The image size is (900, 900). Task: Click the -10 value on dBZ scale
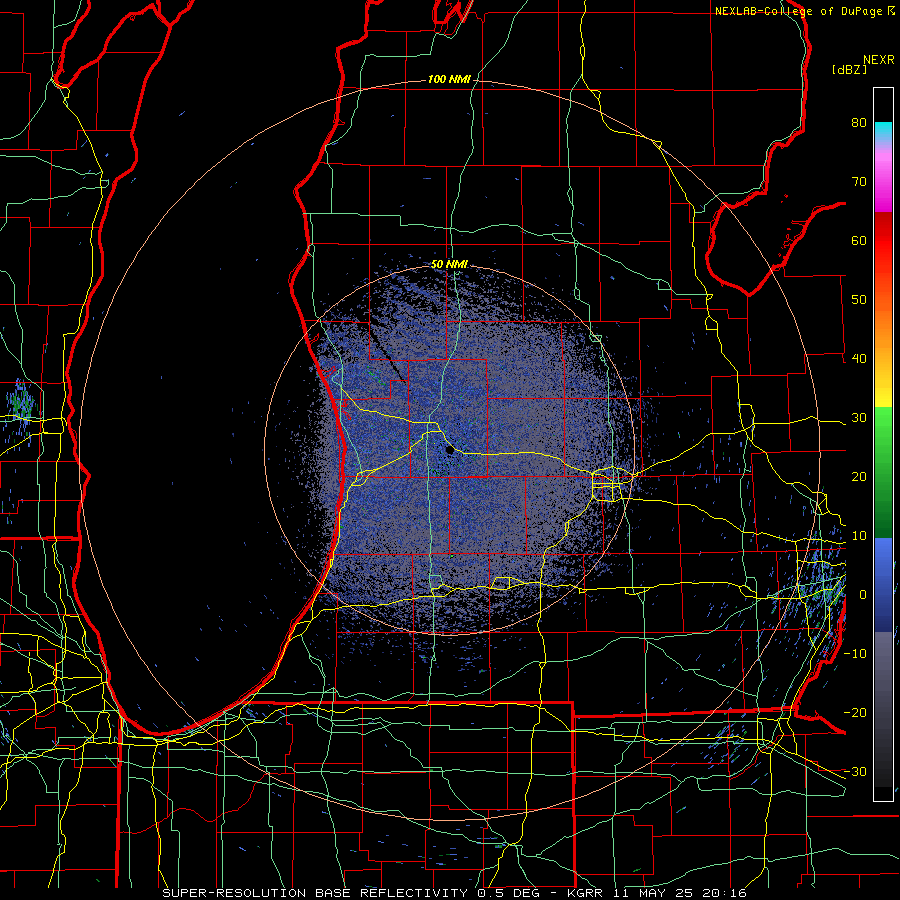855,653
